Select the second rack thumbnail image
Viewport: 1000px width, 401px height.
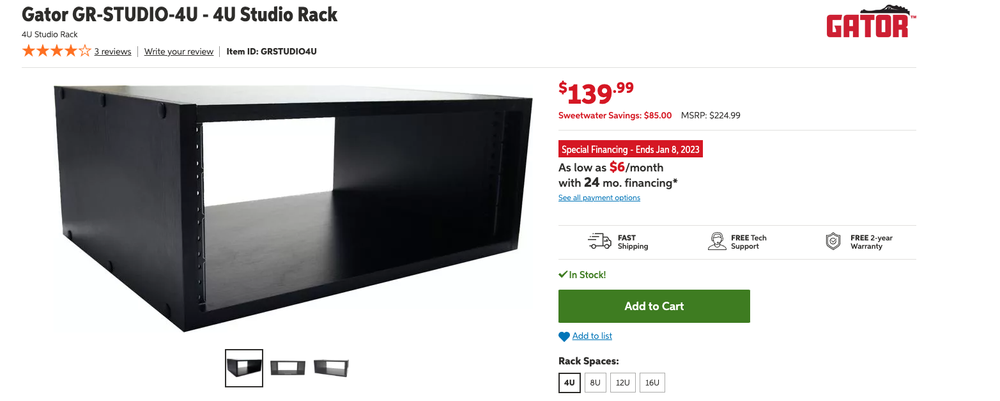click(x=288, y=368)
